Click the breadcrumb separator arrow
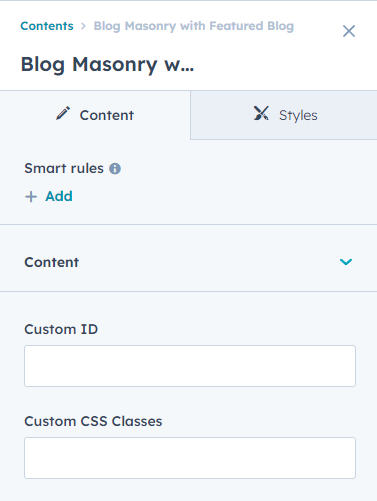This screenshot has width=377, height=501. 83,26
